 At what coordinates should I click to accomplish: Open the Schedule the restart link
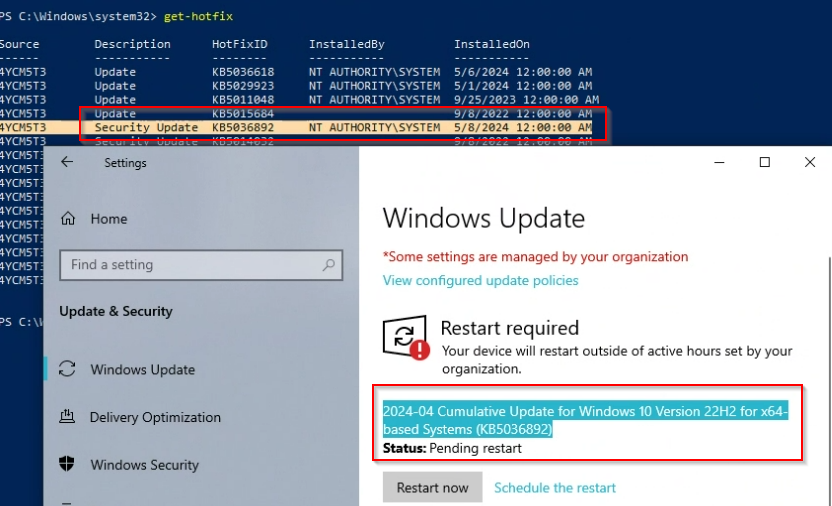pyautogui.click(x=555, y=487)
